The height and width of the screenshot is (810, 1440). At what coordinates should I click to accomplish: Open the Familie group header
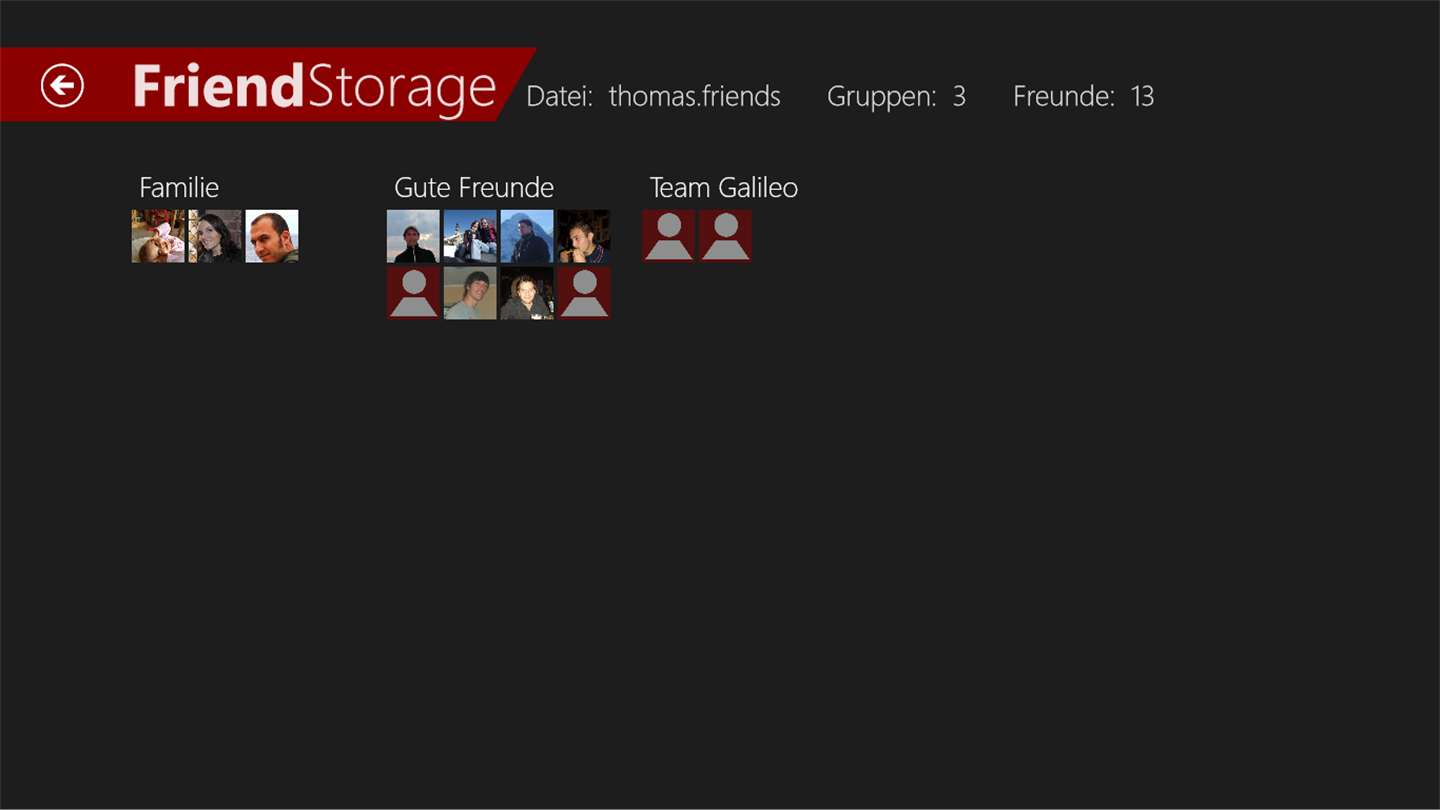[x=179, y=188]
